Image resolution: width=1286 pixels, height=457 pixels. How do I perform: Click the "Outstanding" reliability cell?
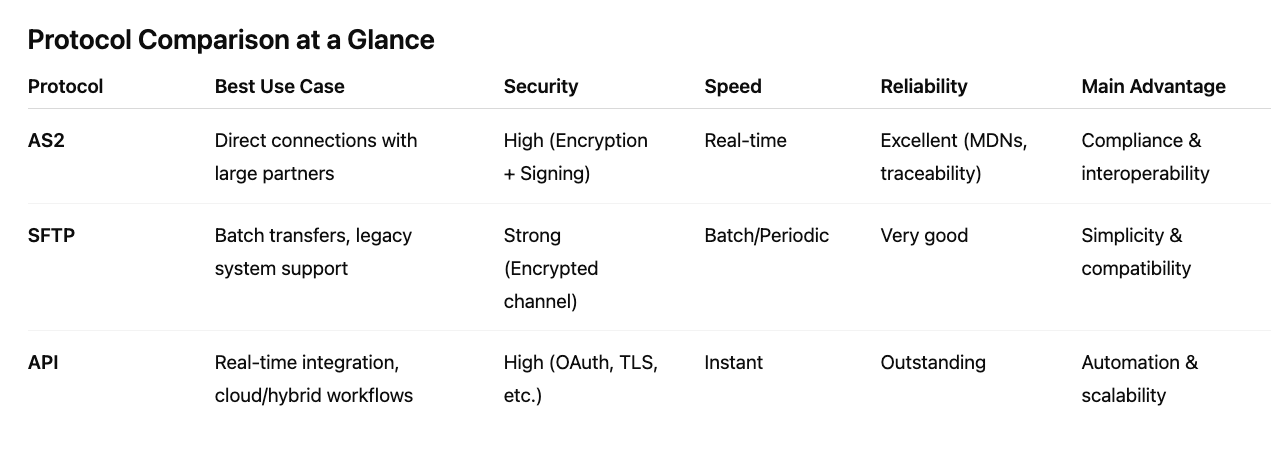coord(932,363)
